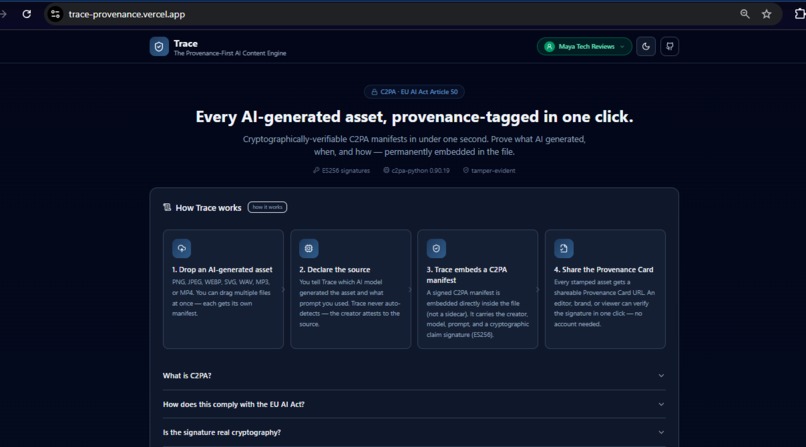Click the 'tamper-evident' label
This screenshot has width=806, height=447.
493,171
